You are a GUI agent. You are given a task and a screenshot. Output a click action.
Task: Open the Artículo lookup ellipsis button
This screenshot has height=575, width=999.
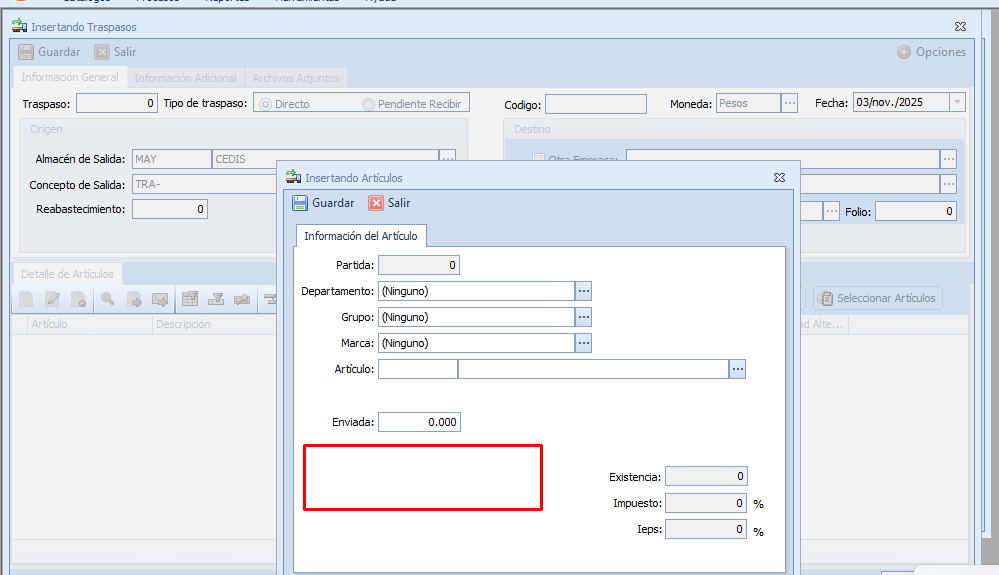(x=738, y=369)
